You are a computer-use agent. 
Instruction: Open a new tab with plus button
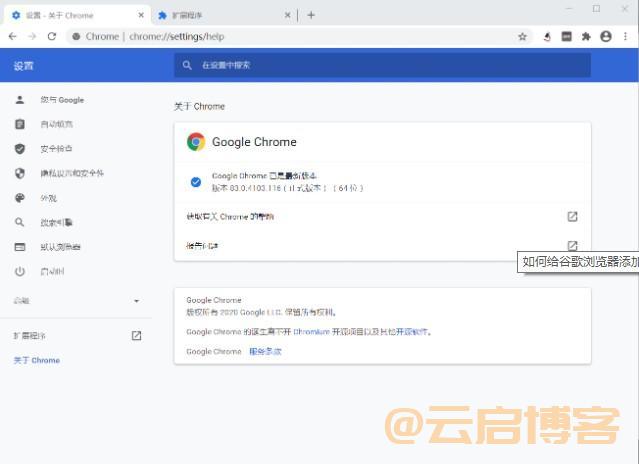tap(311, 15)
